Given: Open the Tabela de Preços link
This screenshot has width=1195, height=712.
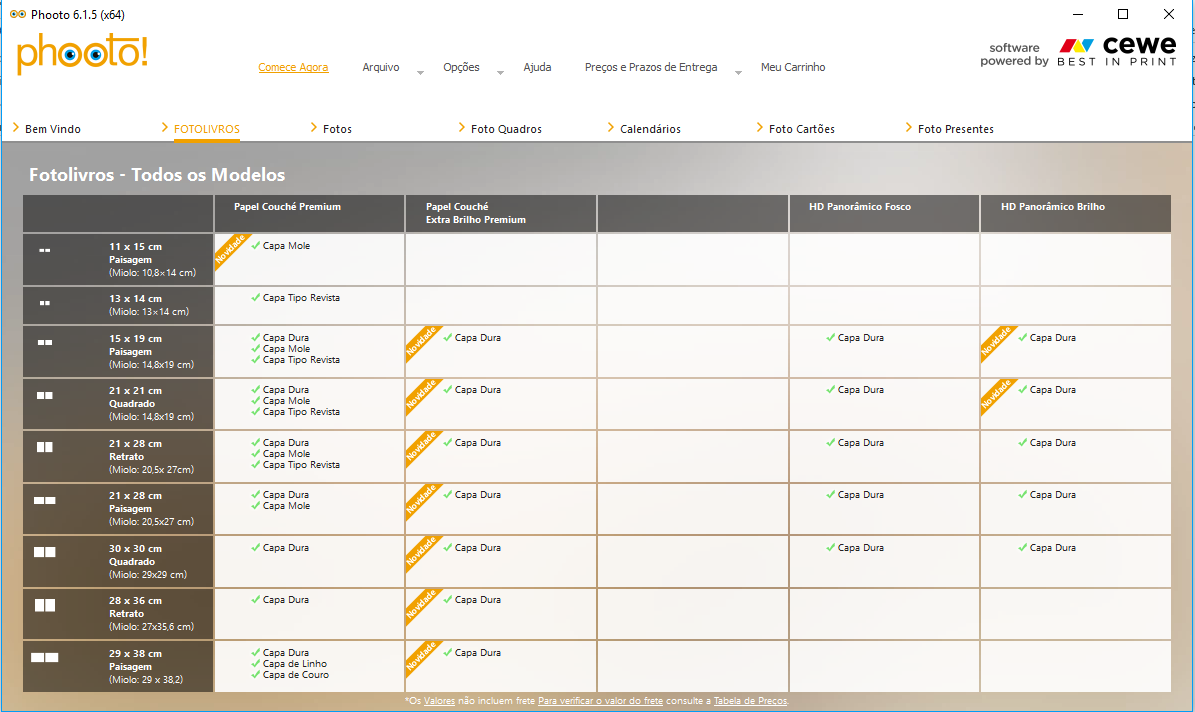Looking at the screenshot, I should (x=750, y=701).
